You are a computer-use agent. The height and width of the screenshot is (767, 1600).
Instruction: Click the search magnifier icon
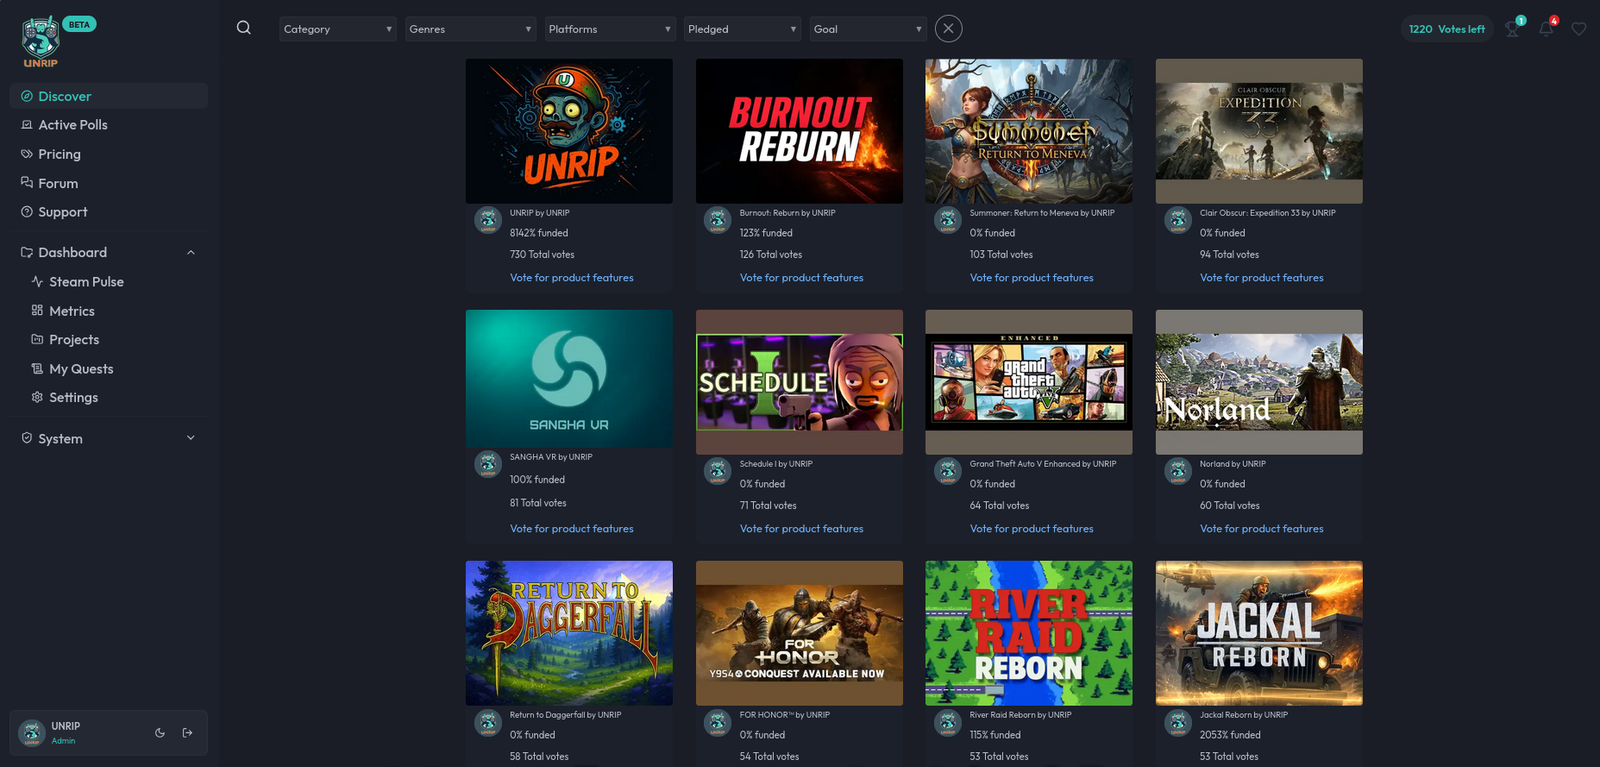tap(243, 28)
